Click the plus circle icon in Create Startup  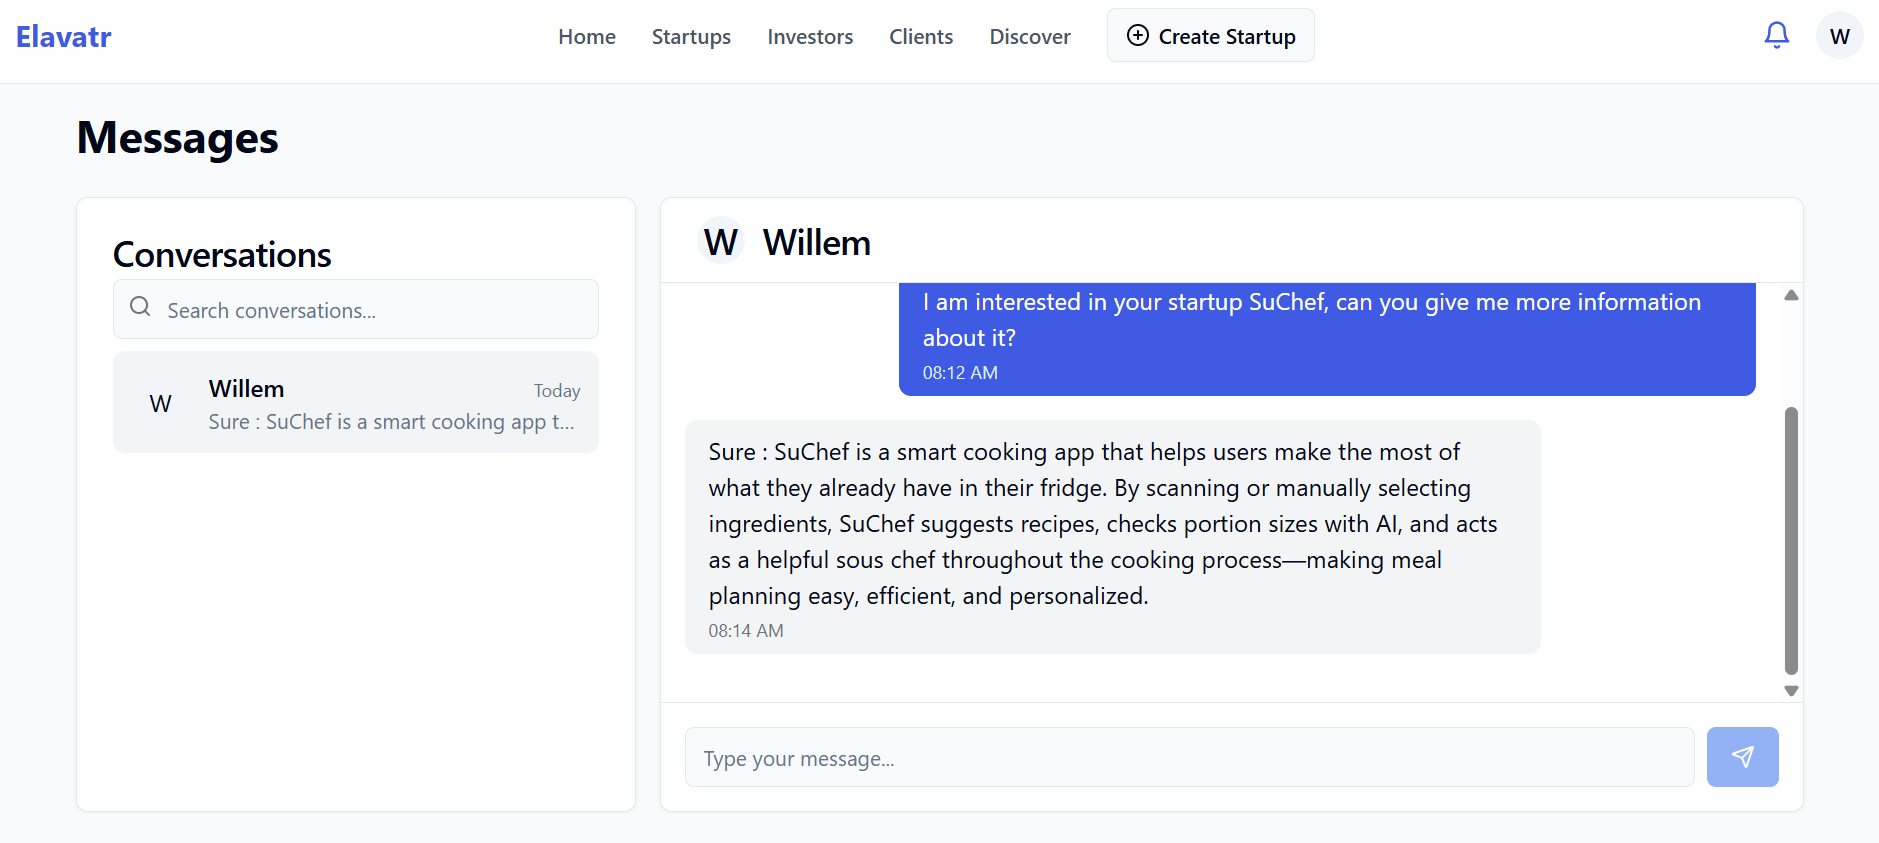pyautogui.click(x=1137, y=36)
